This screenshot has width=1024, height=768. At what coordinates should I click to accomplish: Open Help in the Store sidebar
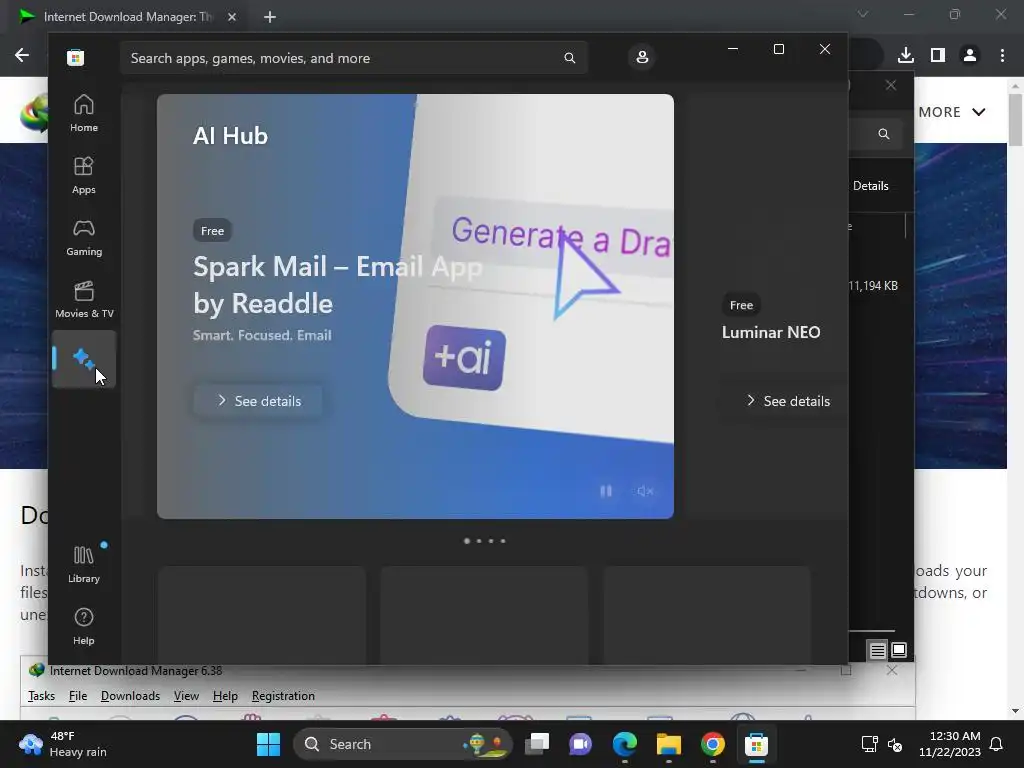tap(84, 626)
